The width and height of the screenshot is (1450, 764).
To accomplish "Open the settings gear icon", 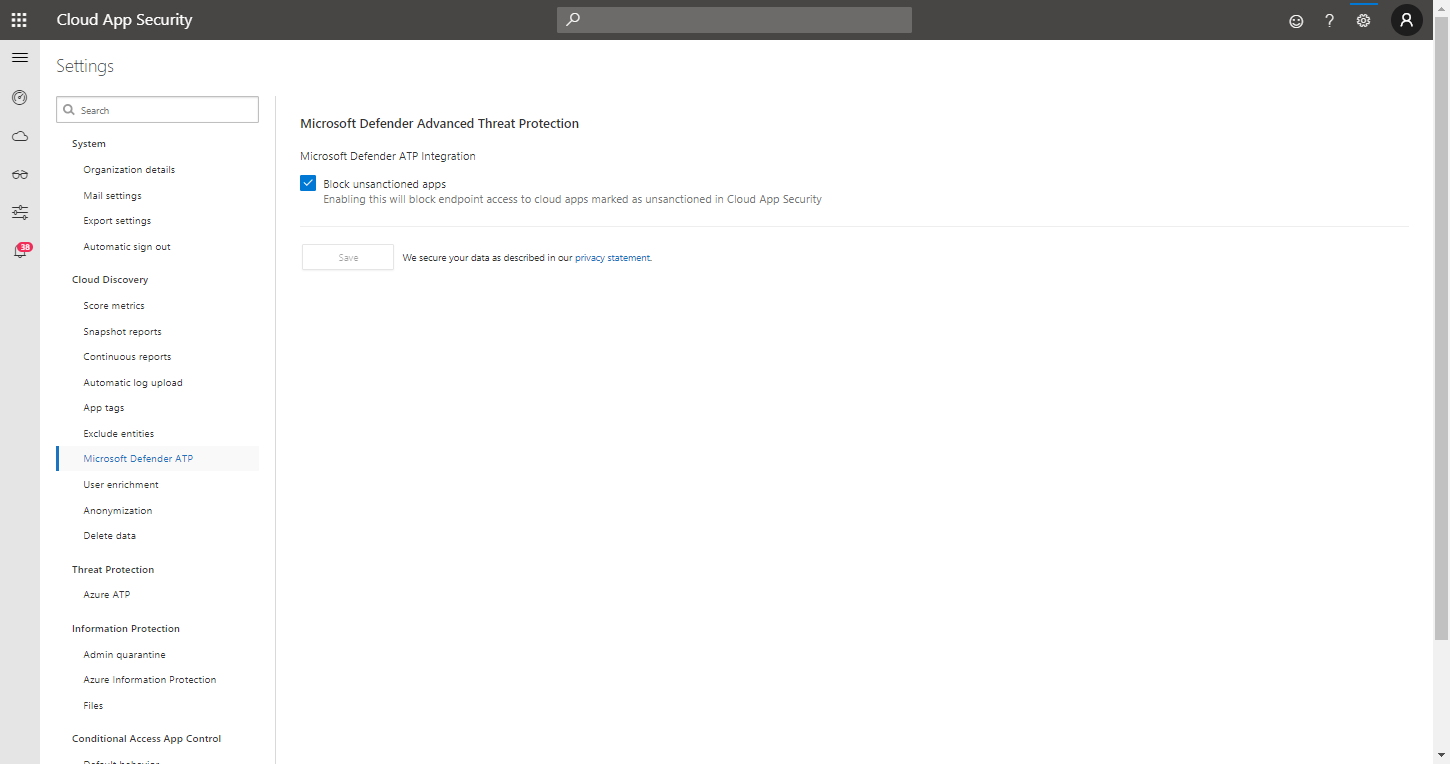I will [1363, 20].
